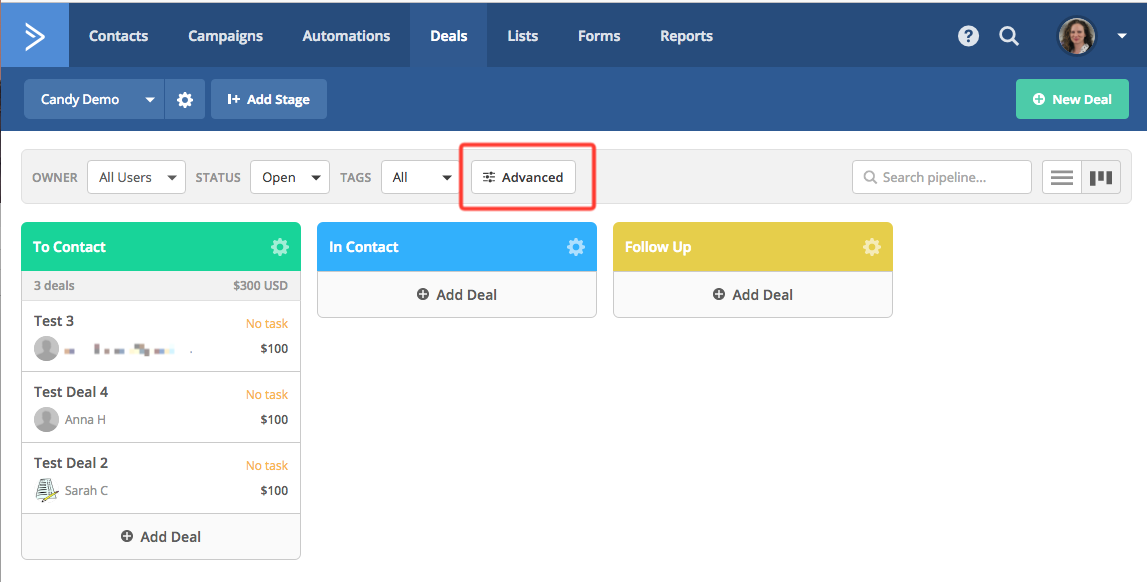Click the ActiveCampaign logo home icon
1147x582 pixels.
[35, 36]
